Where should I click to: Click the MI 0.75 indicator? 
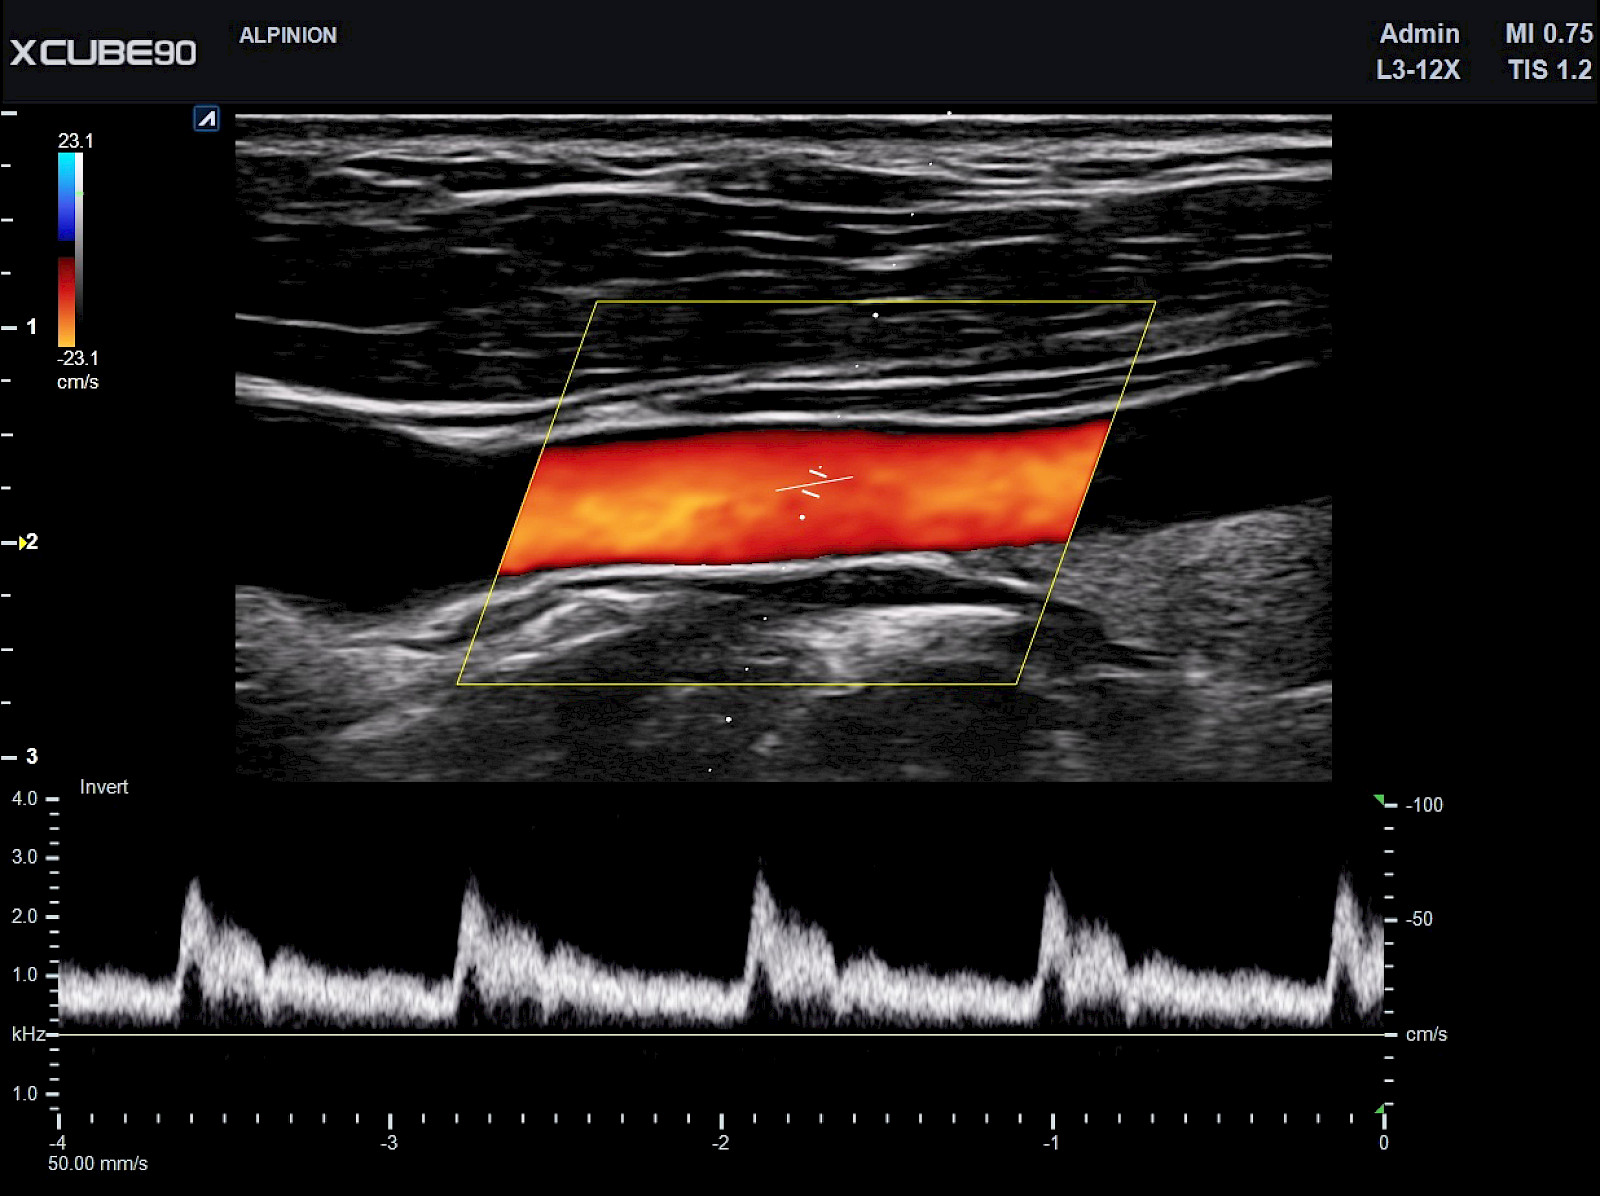1549,34
